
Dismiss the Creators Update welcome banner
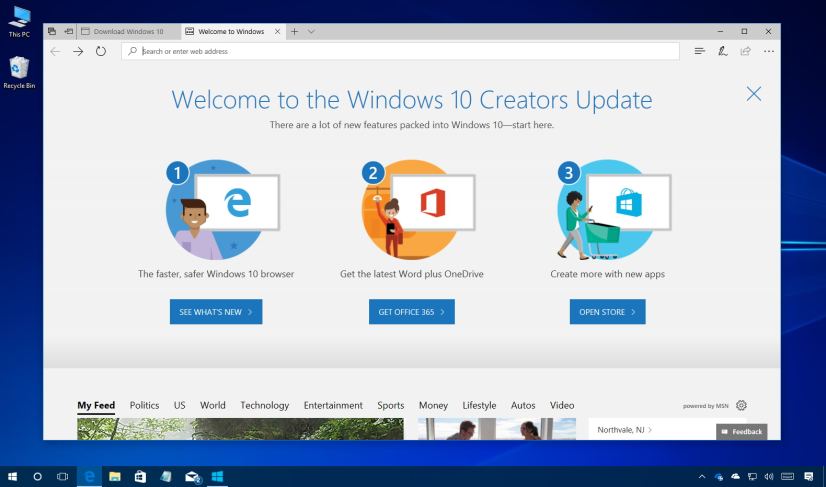(x=754, y=94)
